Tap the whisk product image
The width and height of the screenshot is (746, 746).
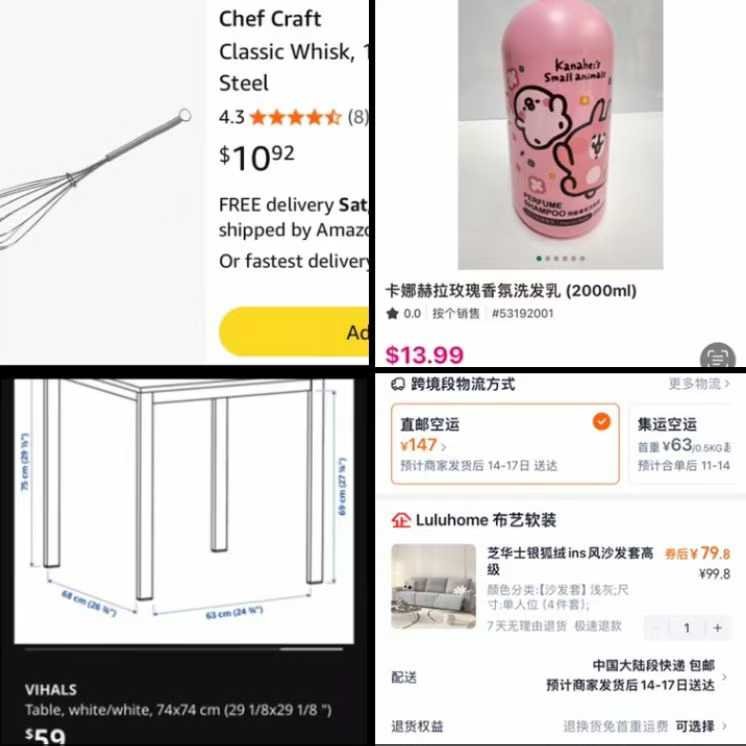coord(95,181)
